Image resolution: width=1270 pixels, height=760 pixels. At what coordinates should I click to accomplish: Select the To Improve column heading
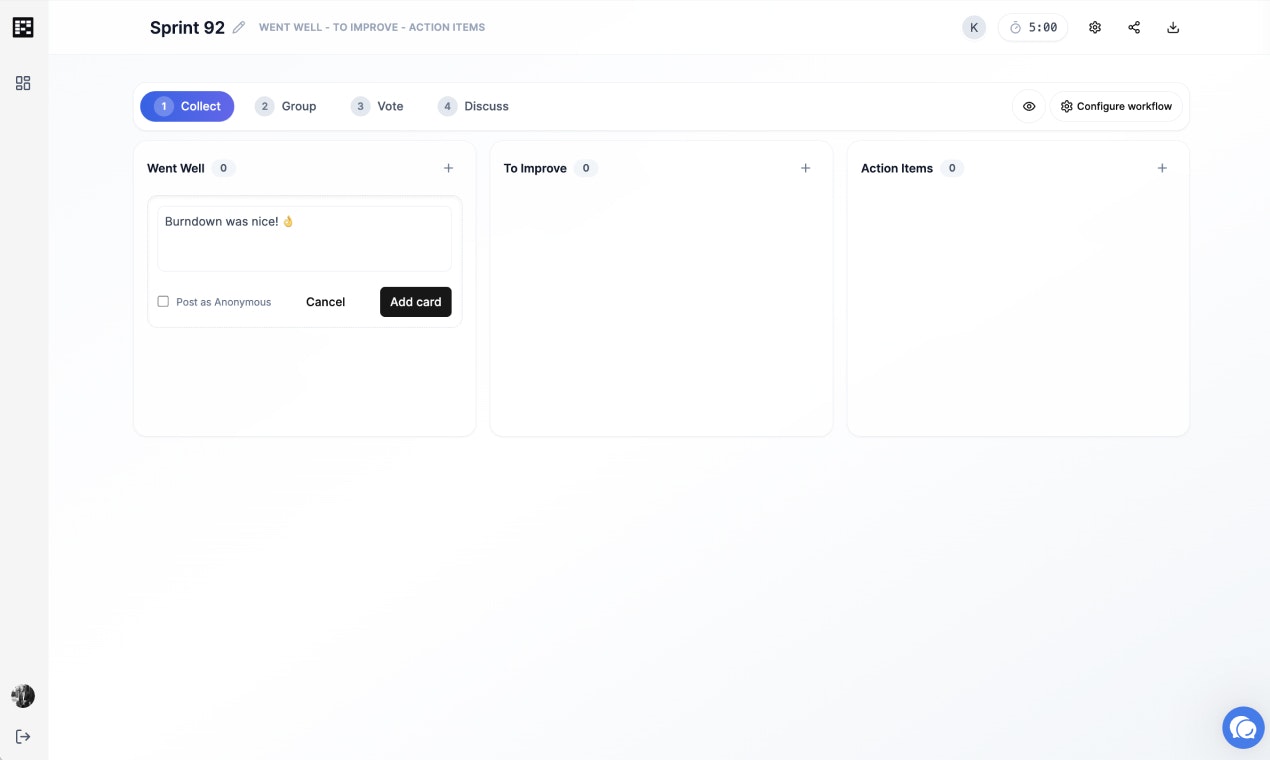pyautogui.click(x=535, y=168)
